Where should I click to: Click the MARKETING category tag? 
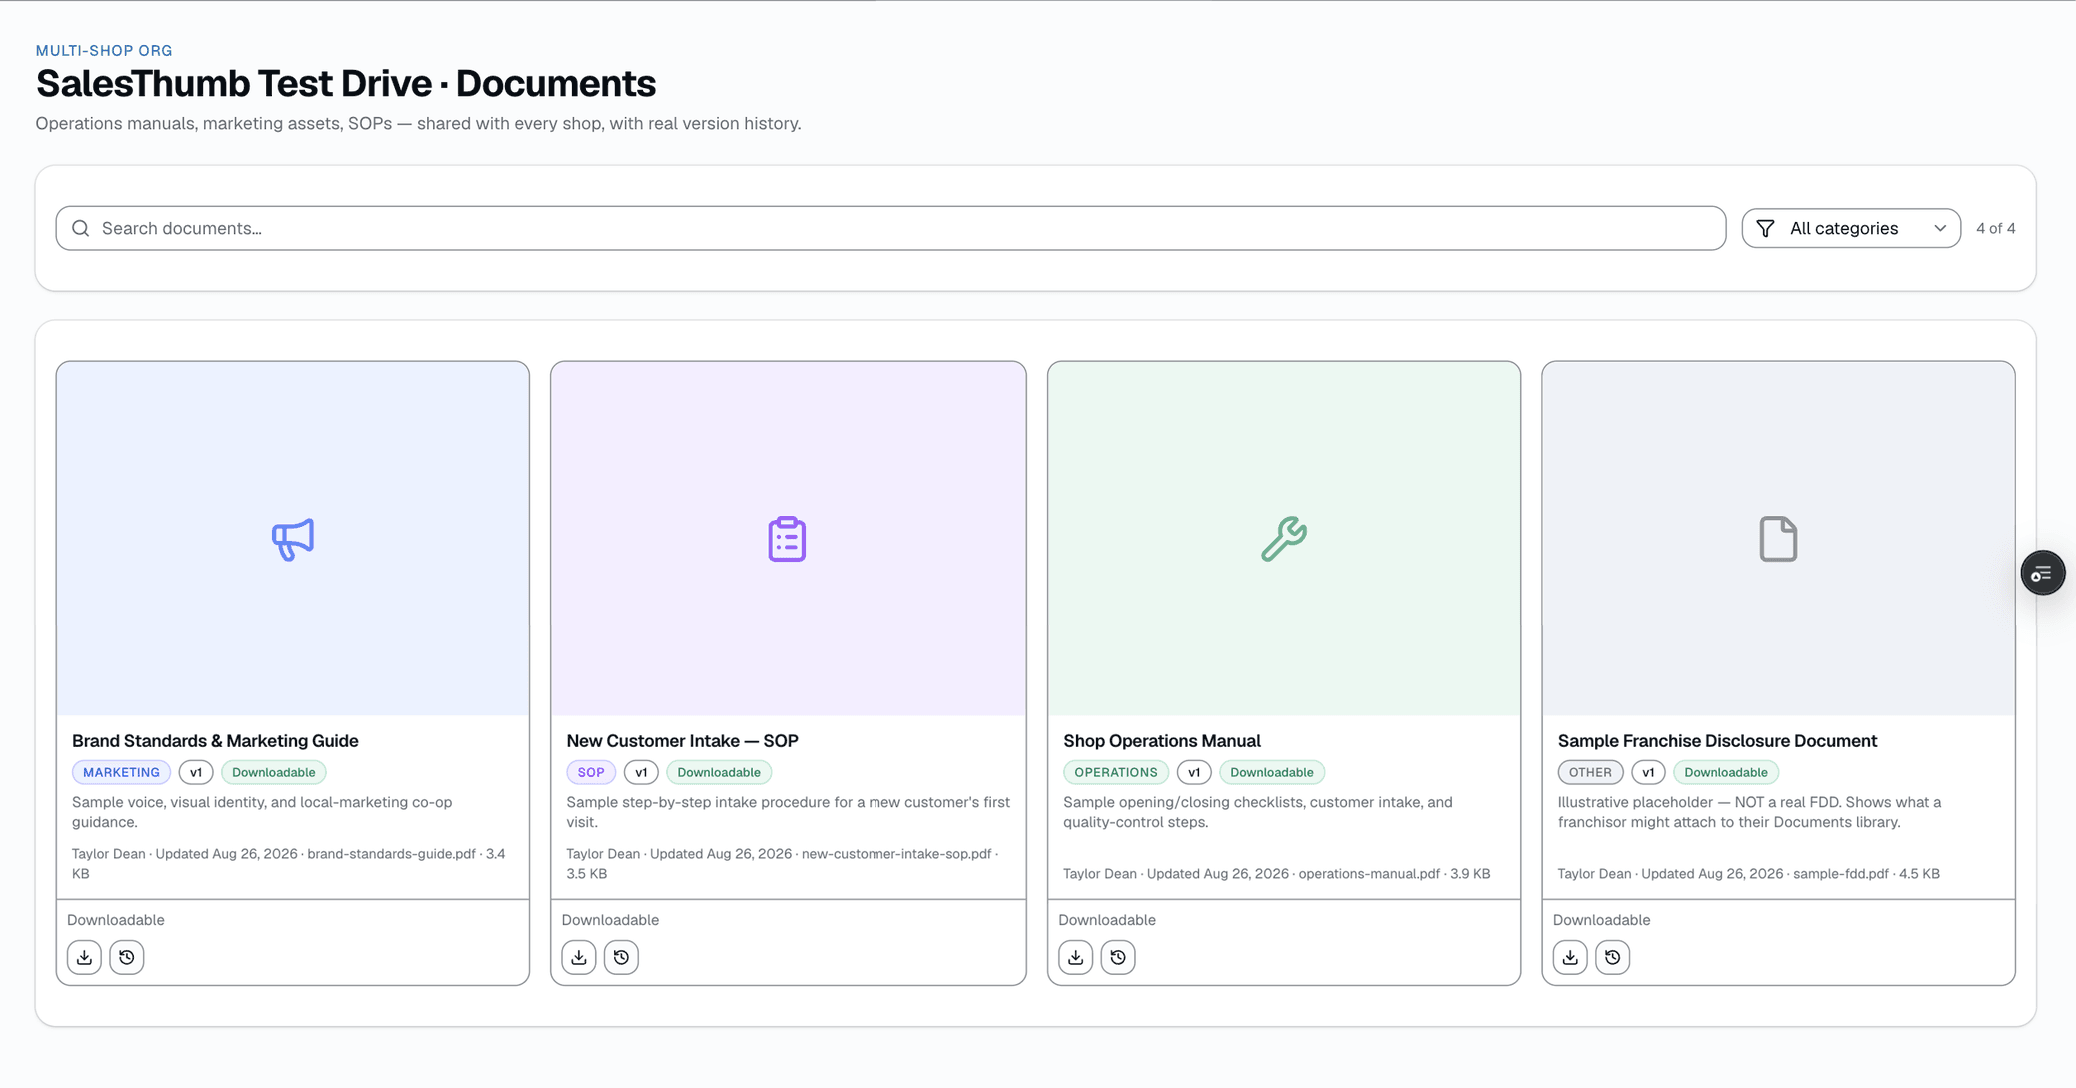click(x=121, y=772)
